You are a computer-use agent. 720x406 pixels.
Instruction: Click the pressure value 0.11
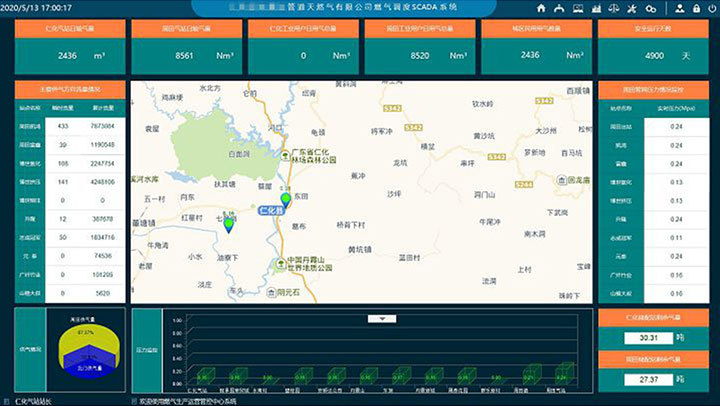[676, 238]
